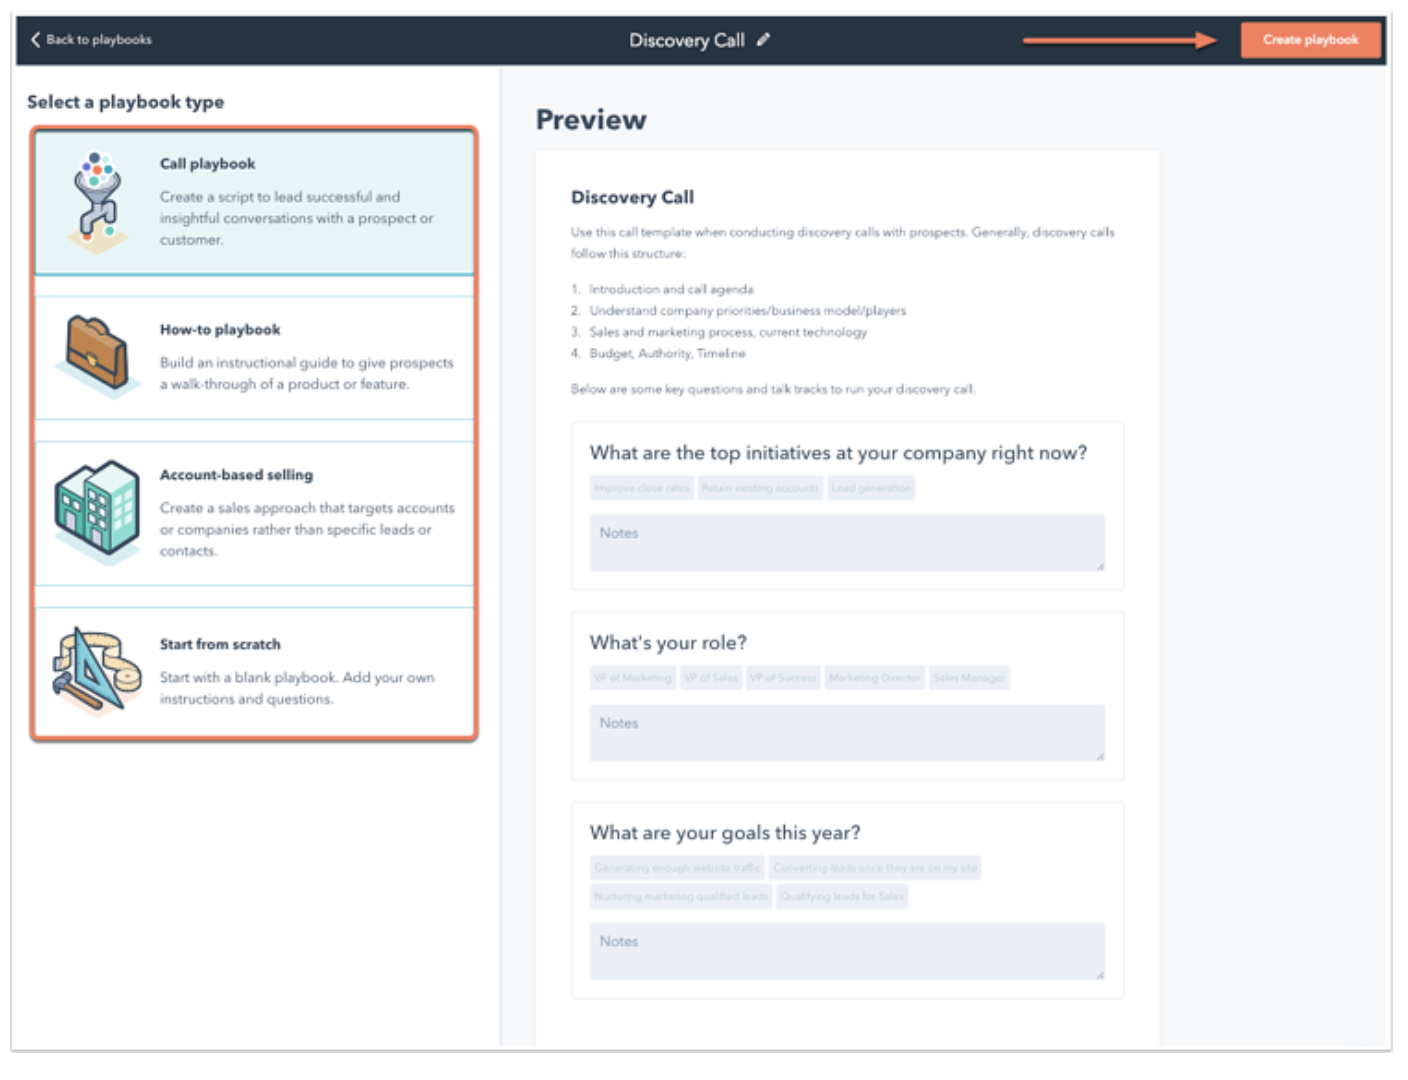This screenshot has height=1080, width=1408.
Task: Toggle 'Qualifying leads for Sales' goal tag
Action: (x=841, y=896)
